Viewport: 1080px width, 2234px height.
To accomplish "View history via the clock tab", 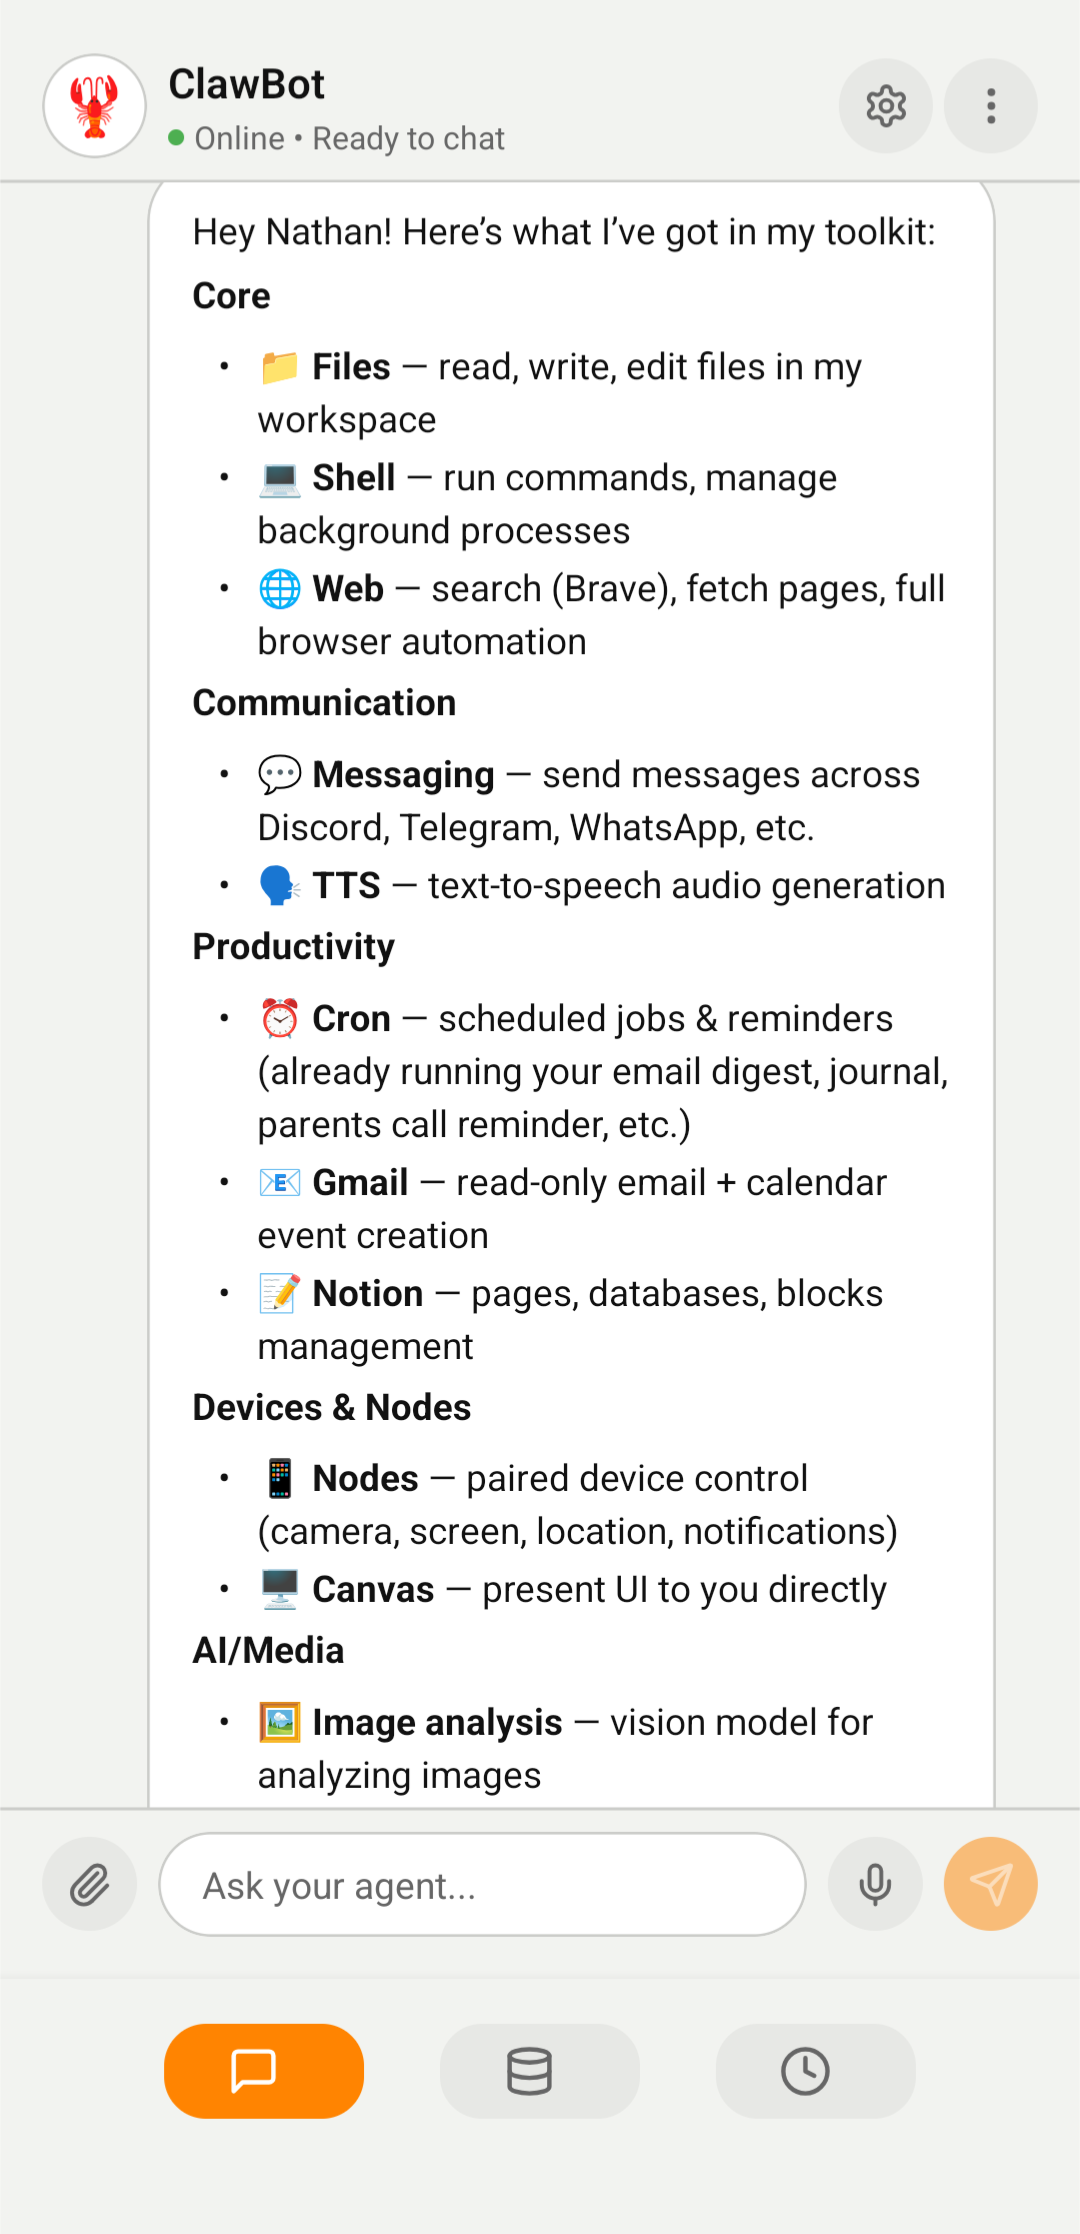I will (x=814, y=2071).
